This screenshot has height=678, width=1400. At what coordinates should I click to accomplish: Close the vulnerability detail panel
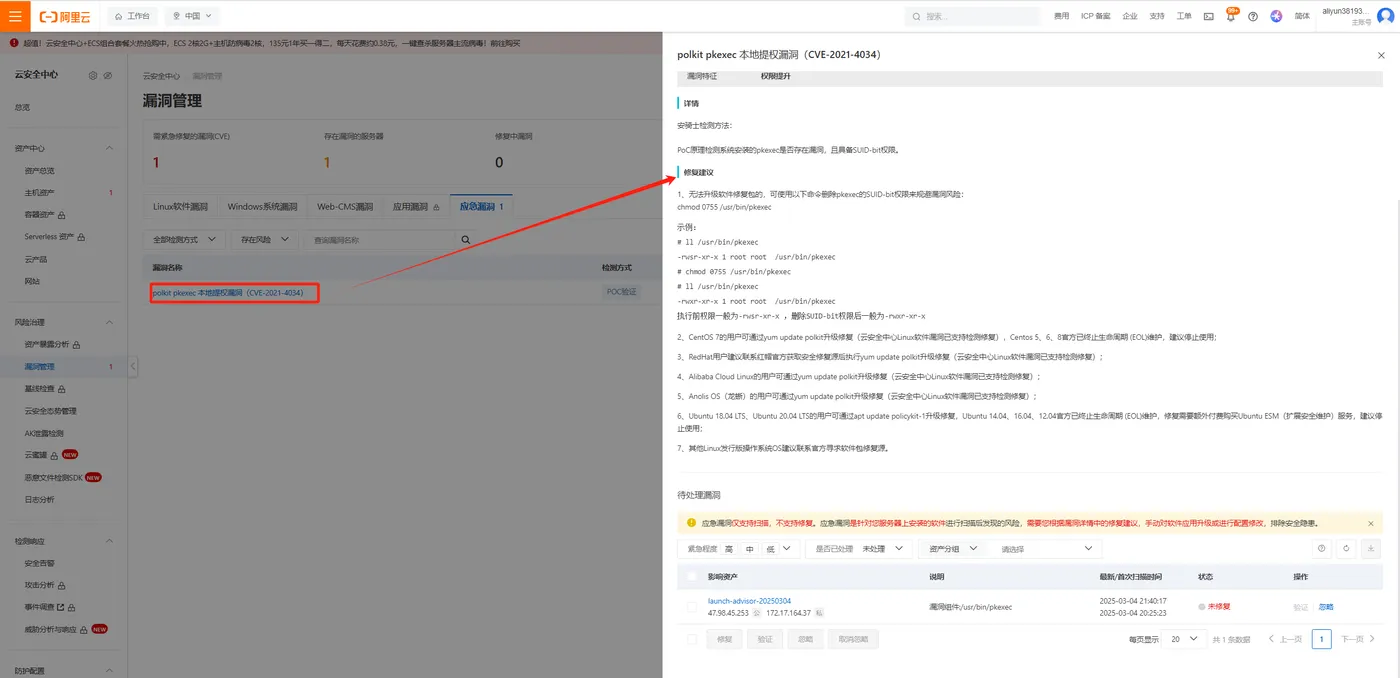[x=1381, y=55]
